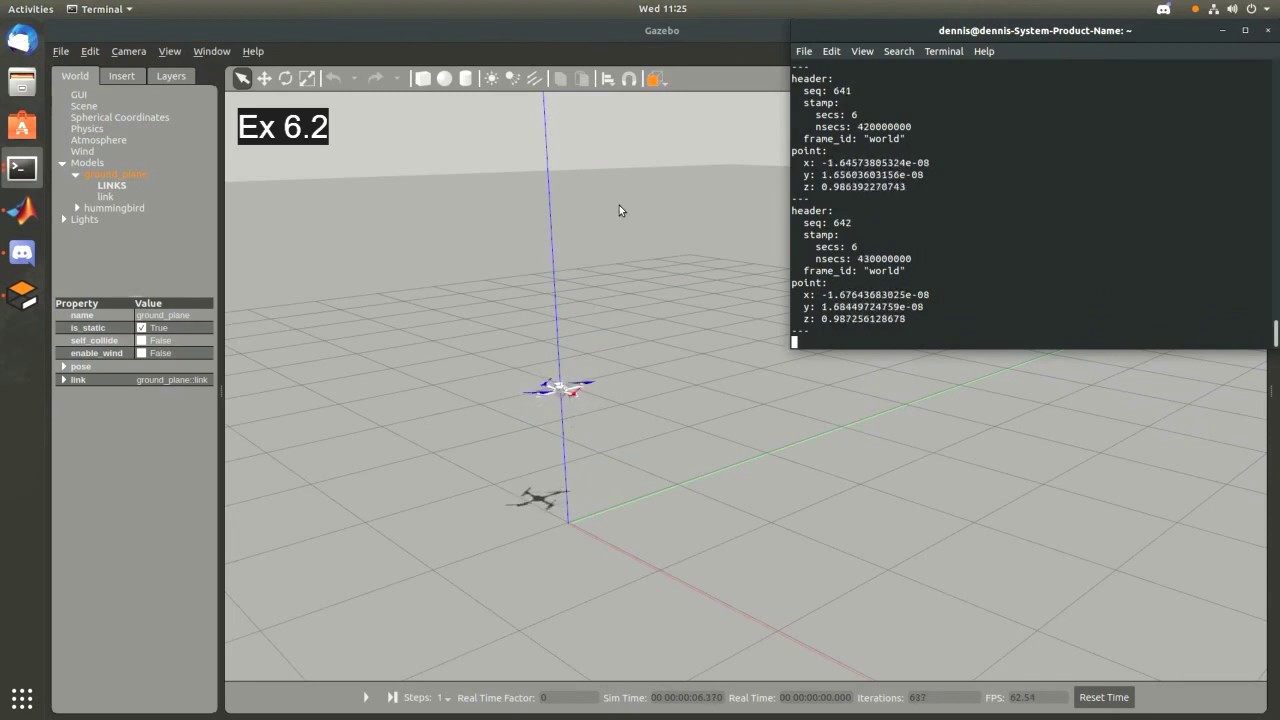Open the Search menu in Terminal window
This screenshot has width=1280, height=720.
click(x=899, y=51)
